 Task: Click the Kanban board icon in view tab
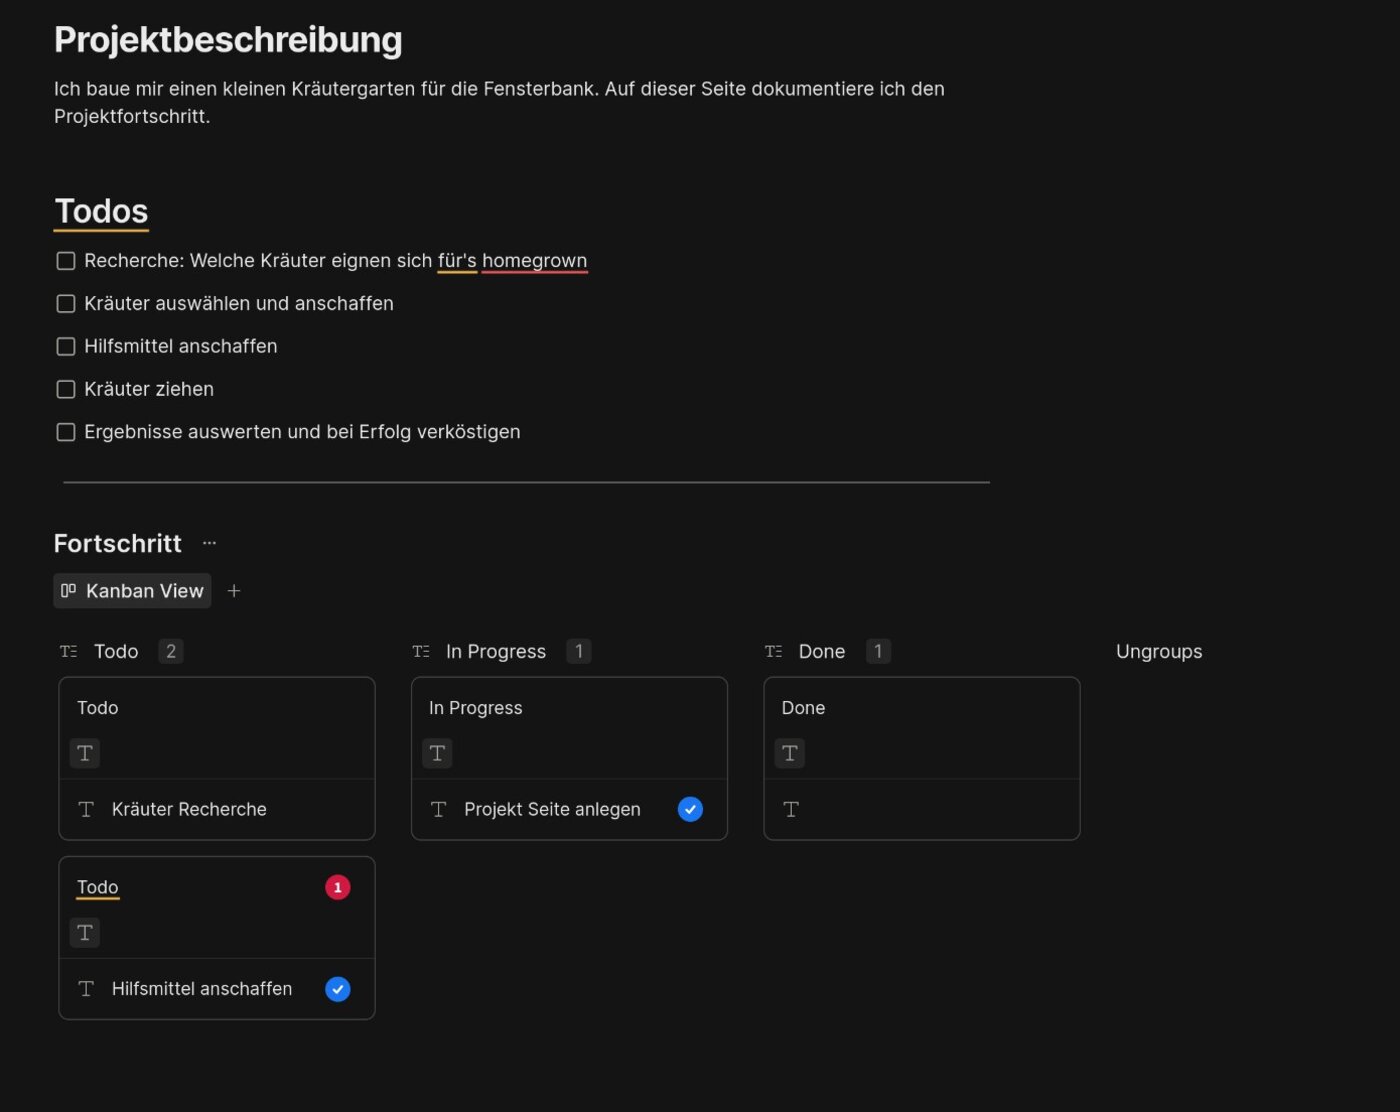point(68,591)
